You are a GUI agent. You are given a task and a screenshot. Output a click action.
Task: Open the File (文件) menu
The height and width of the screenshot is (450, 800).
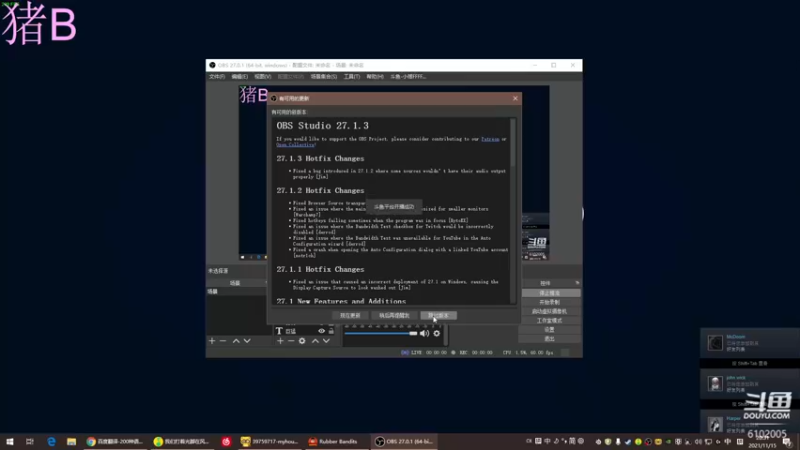(216, 77)
